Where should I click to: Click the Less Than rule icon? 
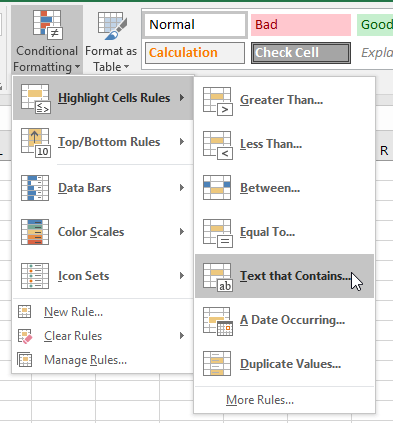coord(218,145)
